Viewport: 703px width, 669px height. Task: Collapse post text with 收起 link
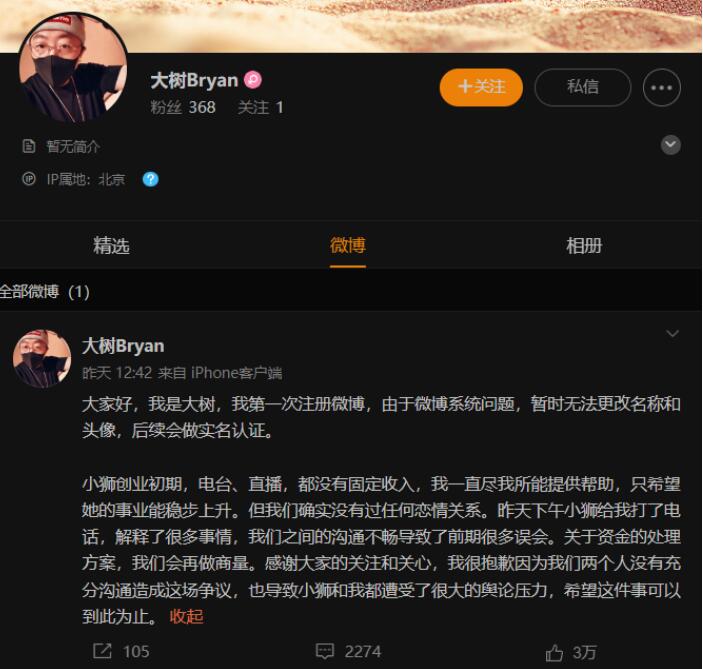187,617
